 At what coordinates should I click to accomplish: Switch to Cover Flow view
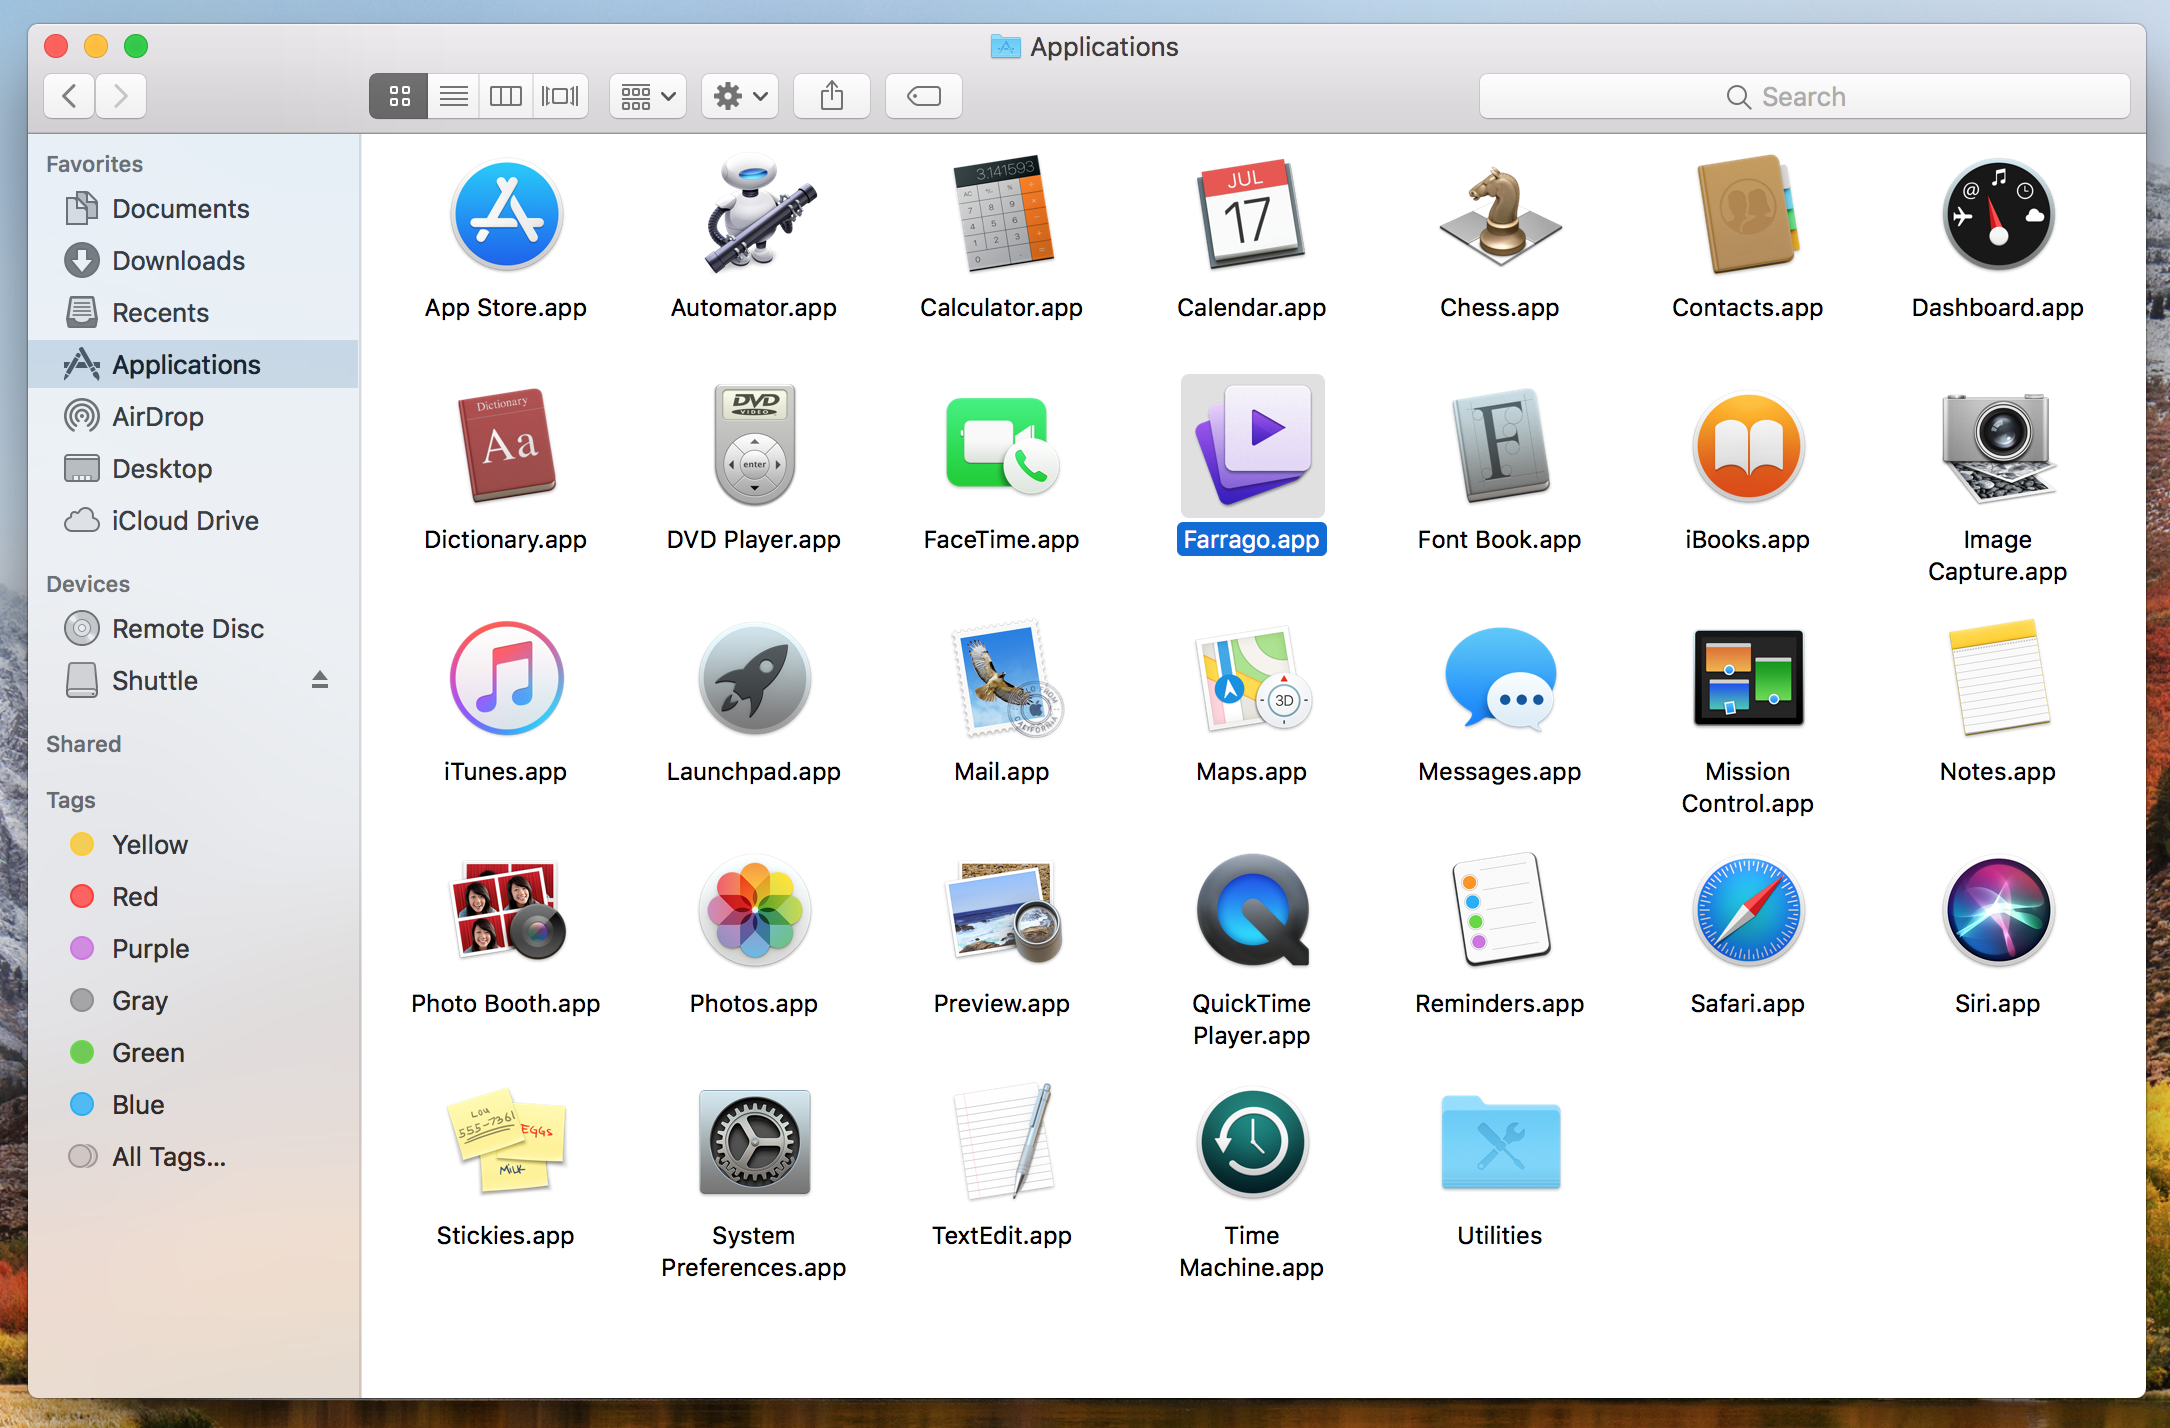pyautogui.click(x=560, y=96)
